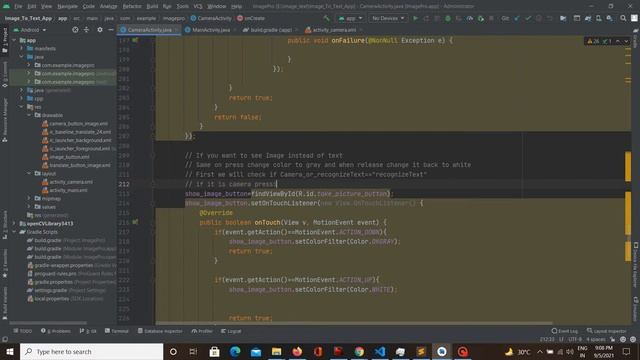Screen dimensions: 640x360
Task: Collapse Gradle Scripts node
Action: coord(14,232)
